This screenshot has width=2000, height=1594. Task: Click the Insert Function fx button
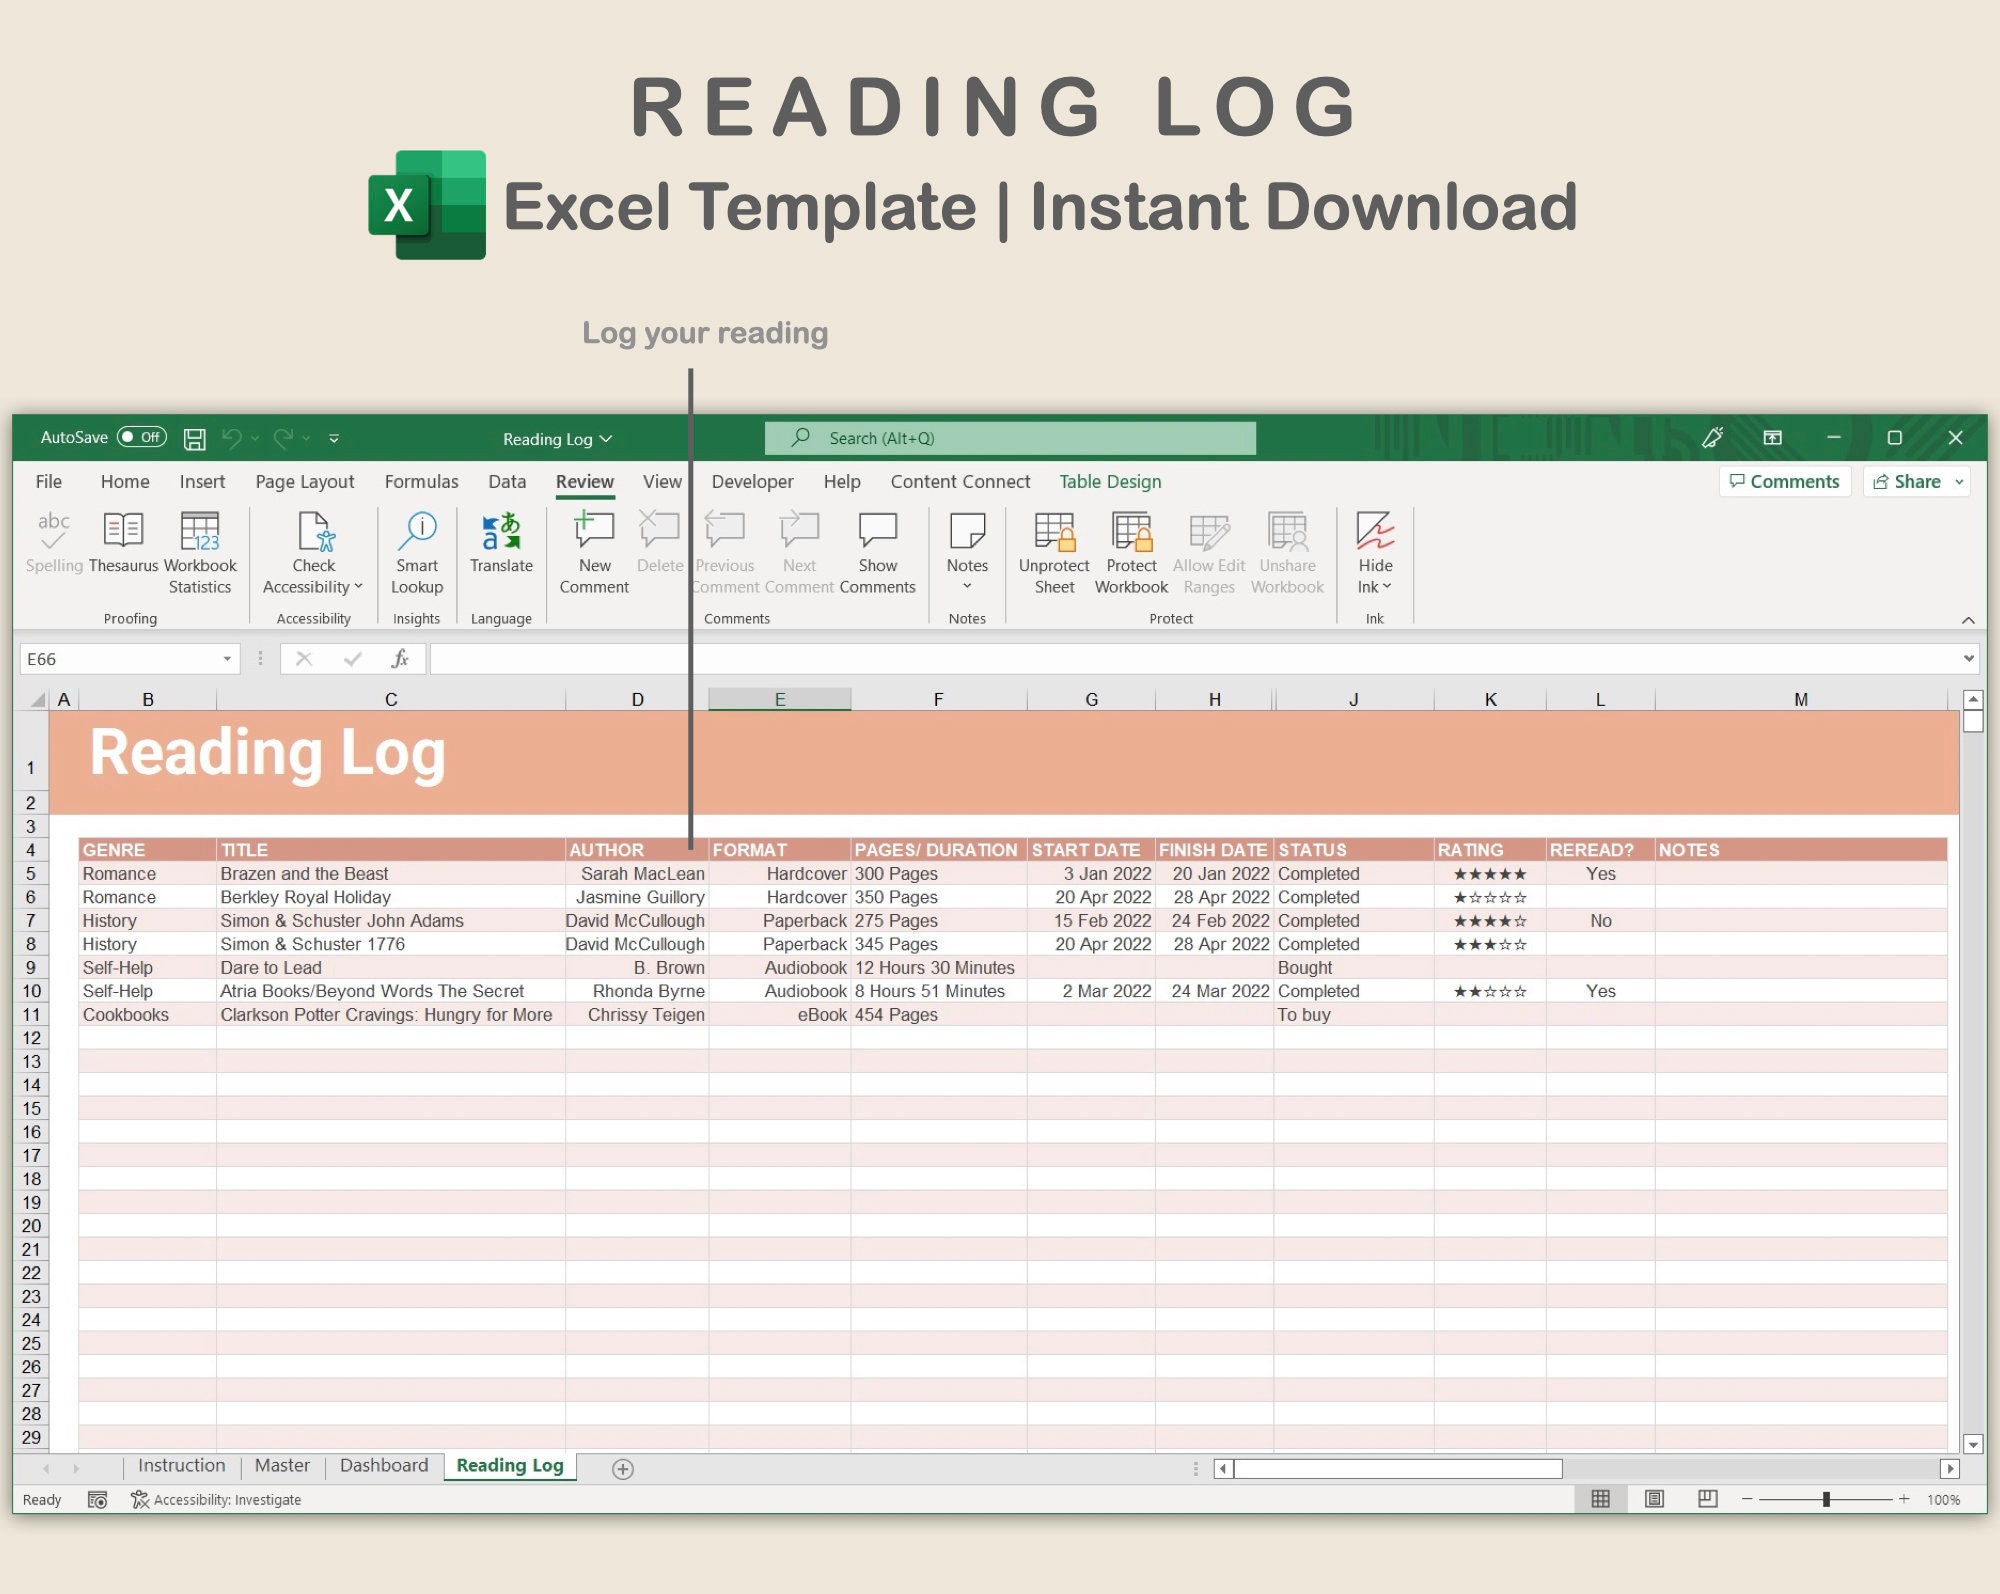coord(400,658)
